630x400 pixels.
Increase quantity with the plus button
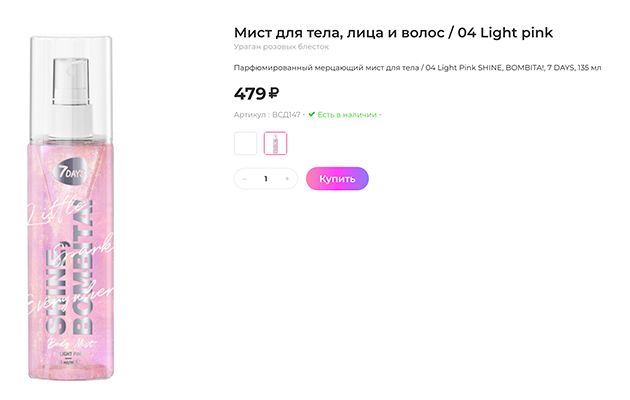click(287, 179)
